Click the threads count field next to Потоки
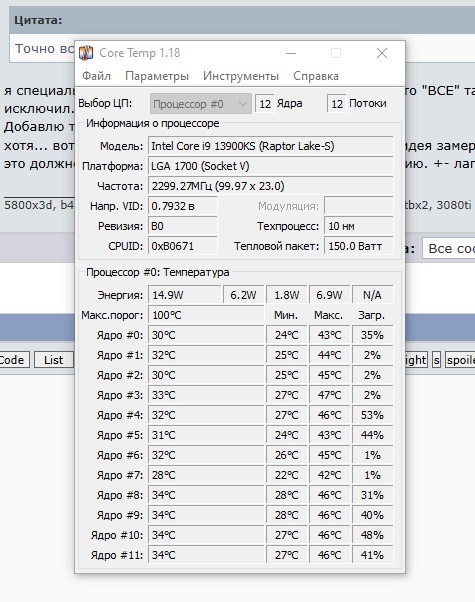The width and height of the screenshot is (475, 602). pos(337,104)
